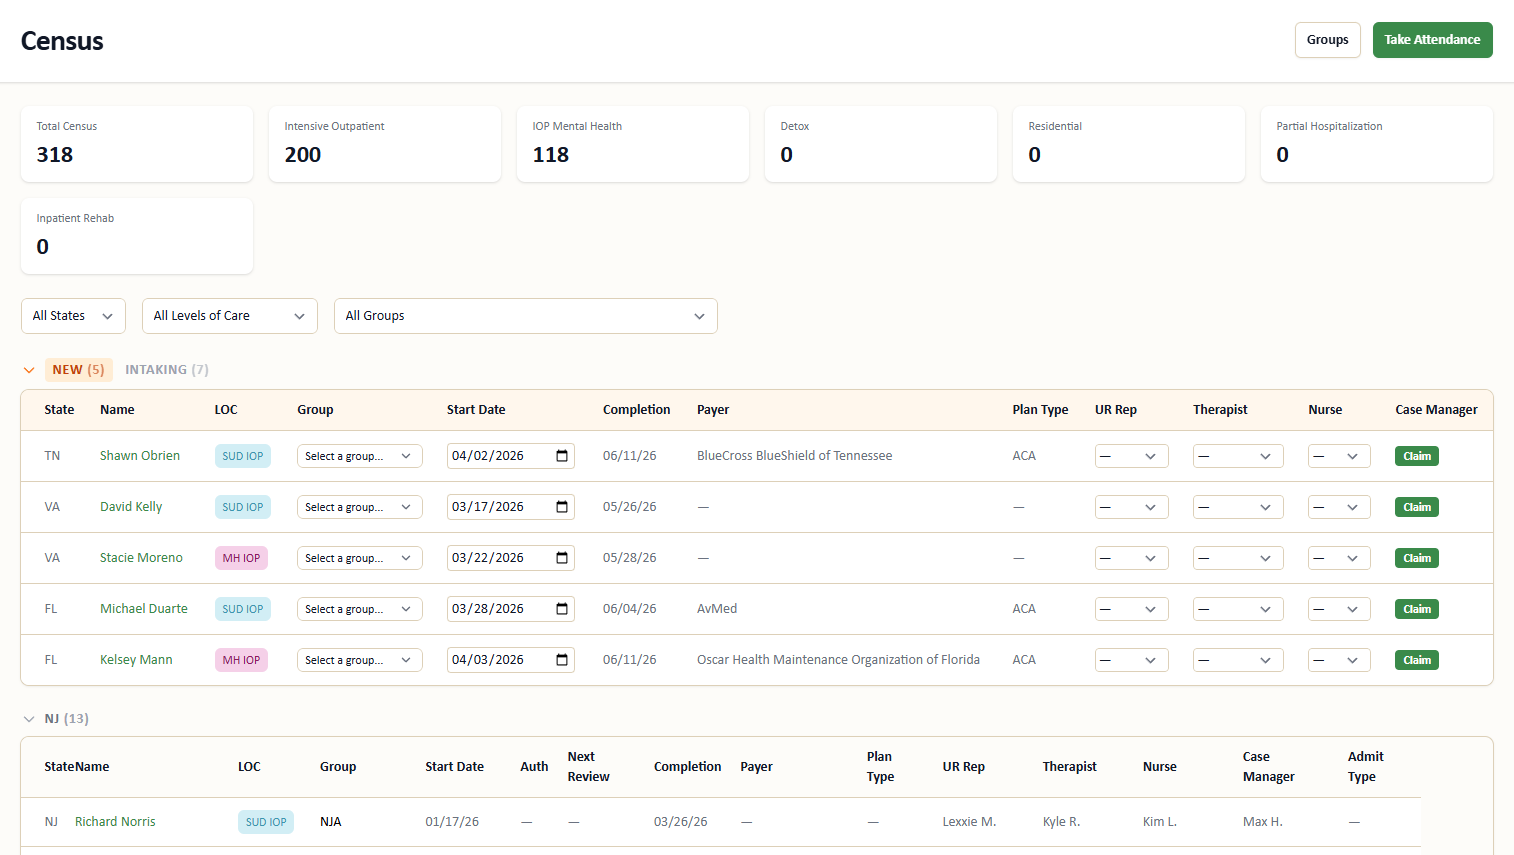Open the All States filter dropdown
The width and height of the screenshot is (1514, 855).
click(73, 315)
